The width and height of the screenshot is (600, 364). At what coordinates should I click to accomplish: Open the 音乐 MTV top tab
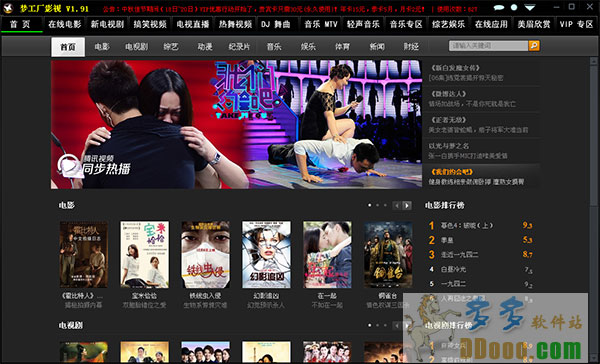[x=321, y=24]
